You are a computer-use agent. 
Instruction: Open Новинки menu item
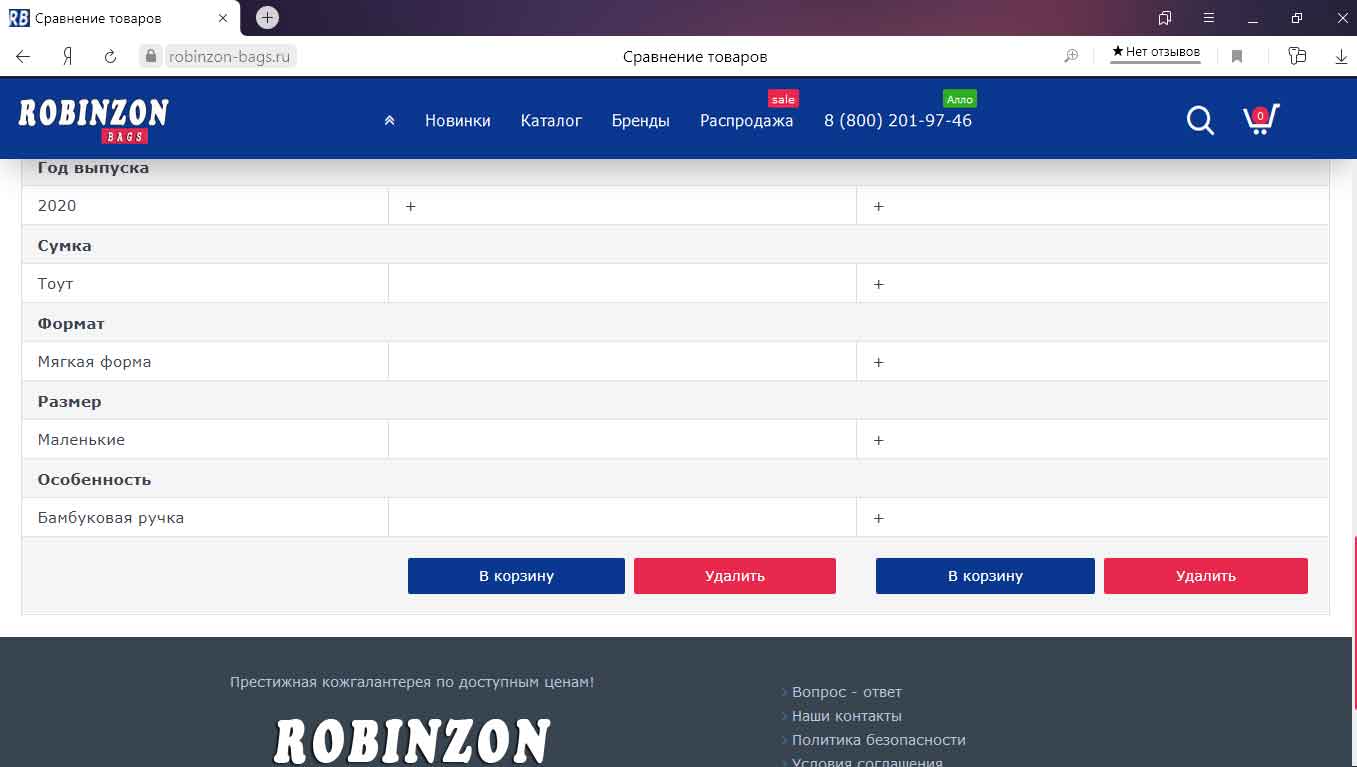coord(458,121)
